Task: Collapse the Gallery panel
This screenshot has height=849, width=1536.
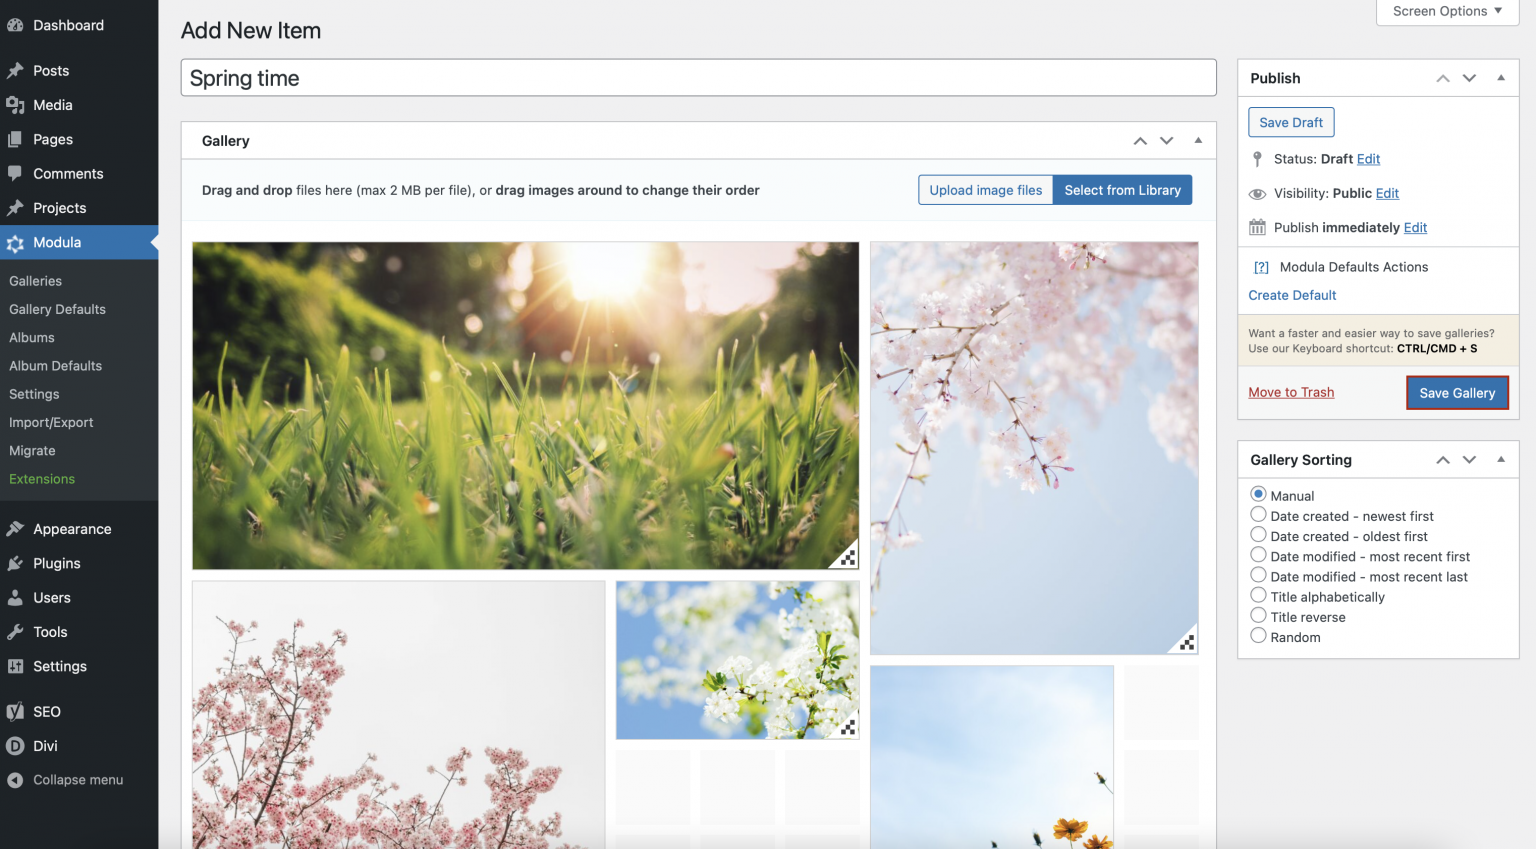Action: [x=1198, y=140]
